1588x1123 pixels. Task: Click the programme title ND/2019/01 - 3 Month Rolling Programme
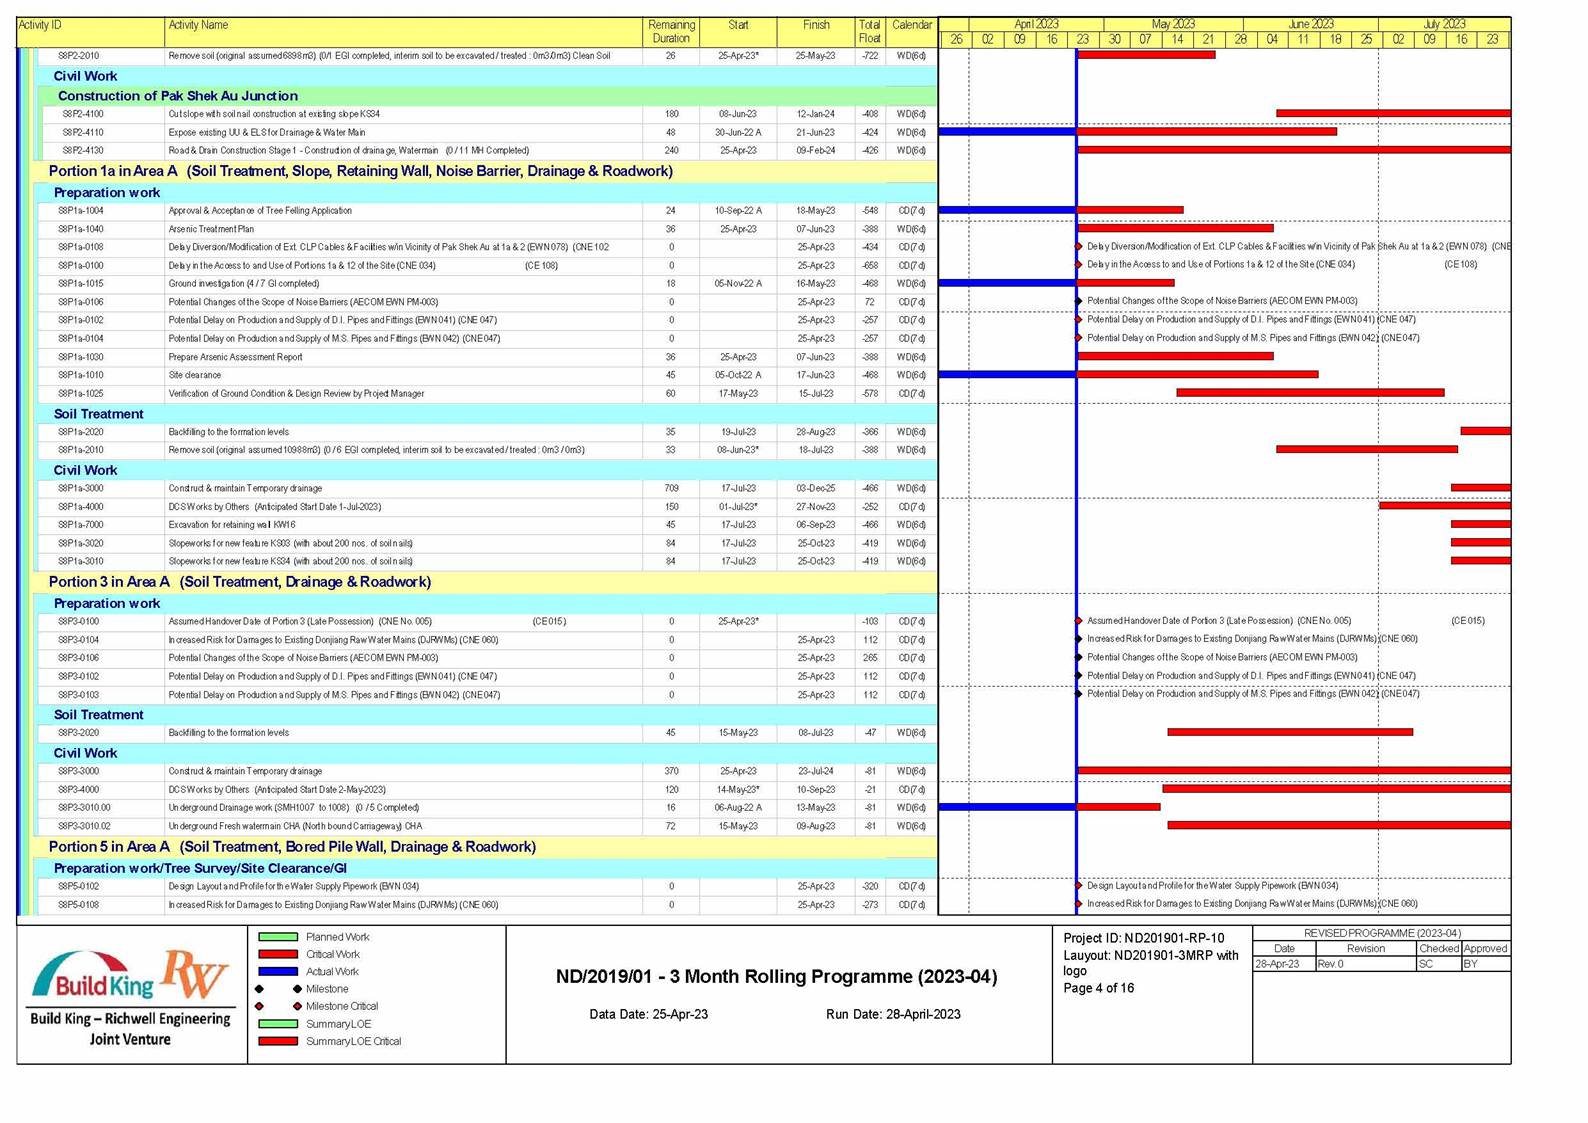(776, 976)
